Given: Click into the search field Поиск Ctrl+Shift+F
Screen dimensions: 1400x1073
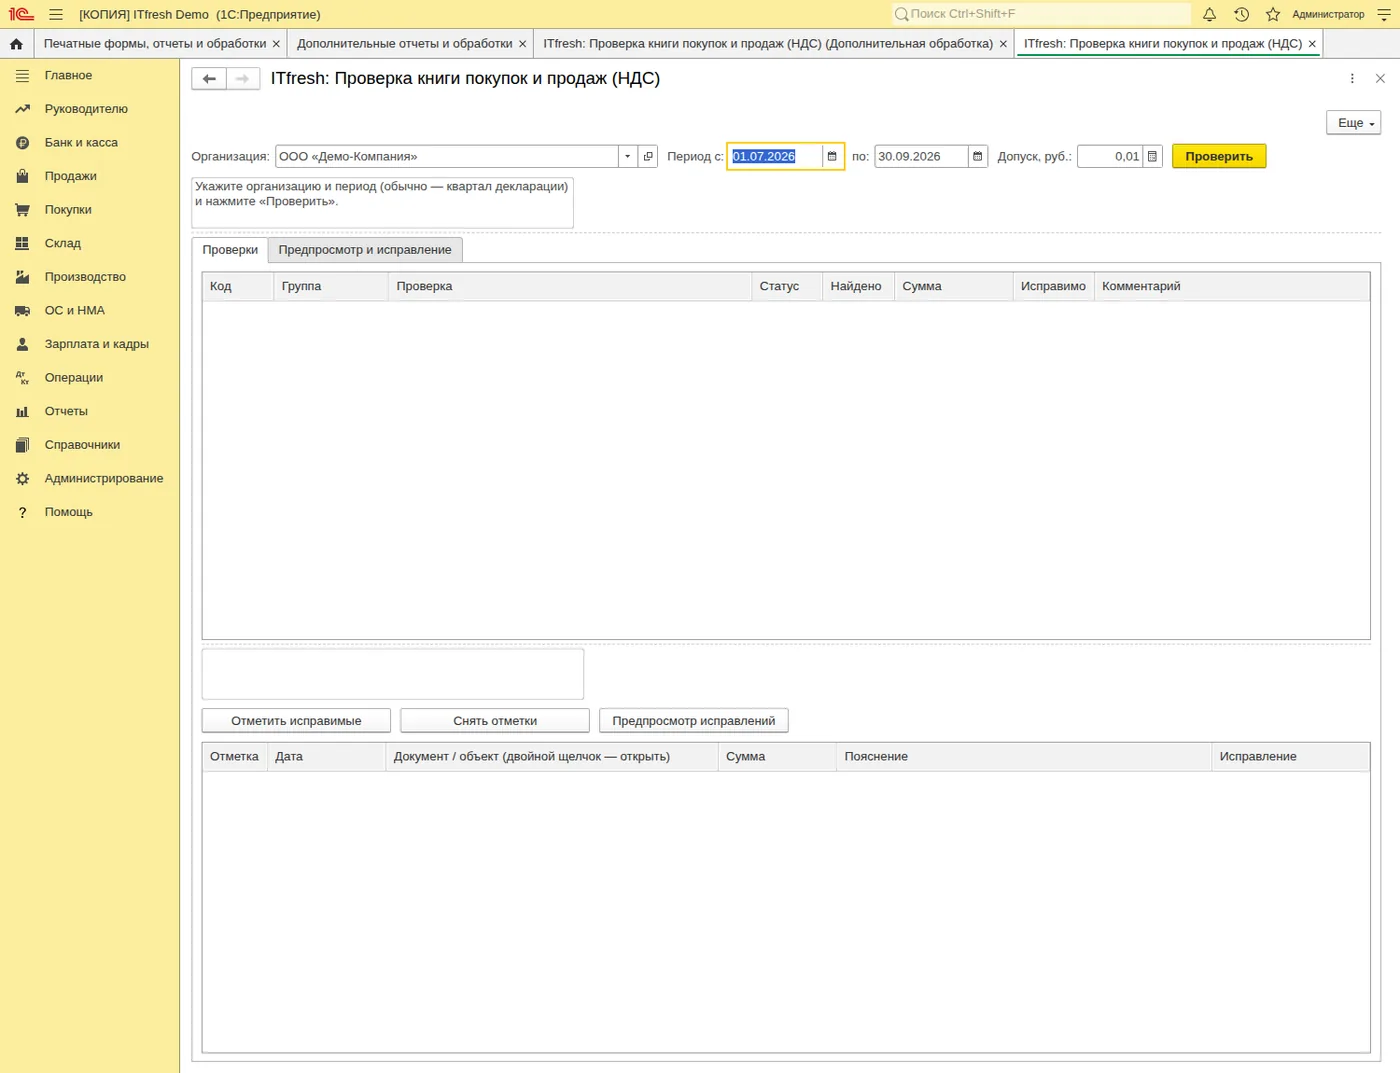Looking at the screenshot, I should click(x=1040, y=14).
